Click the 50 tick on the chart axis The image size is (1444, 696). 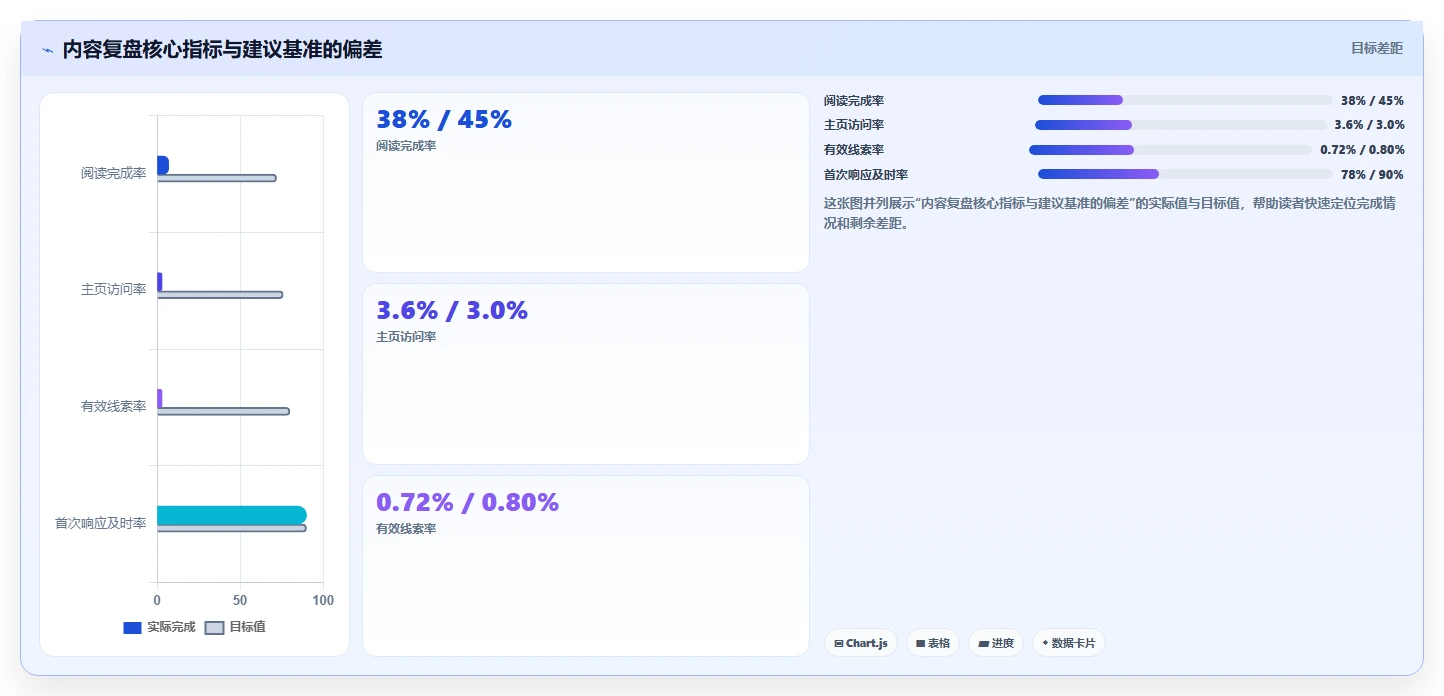tap(240, 600)
